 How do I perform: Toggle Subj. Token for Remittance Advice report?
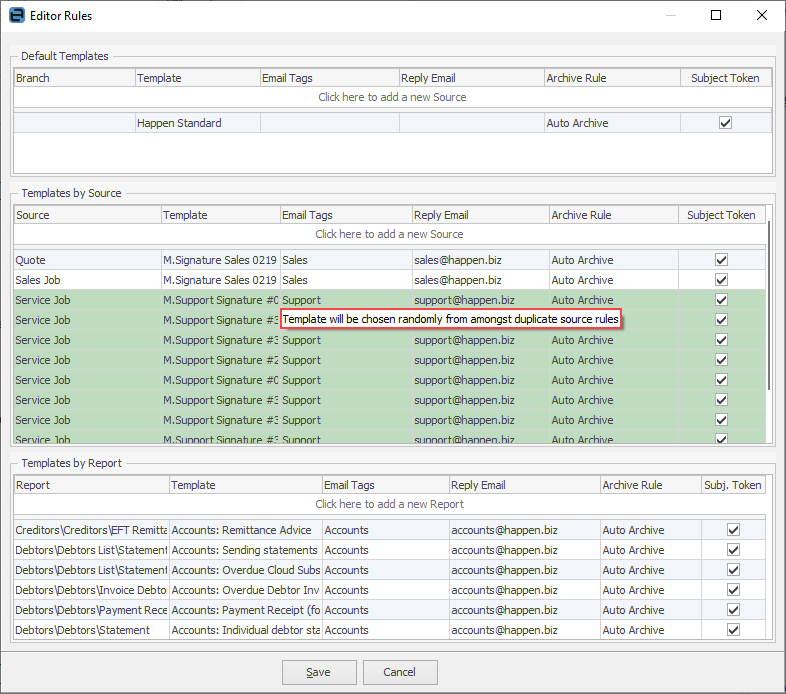pos(733,530)
